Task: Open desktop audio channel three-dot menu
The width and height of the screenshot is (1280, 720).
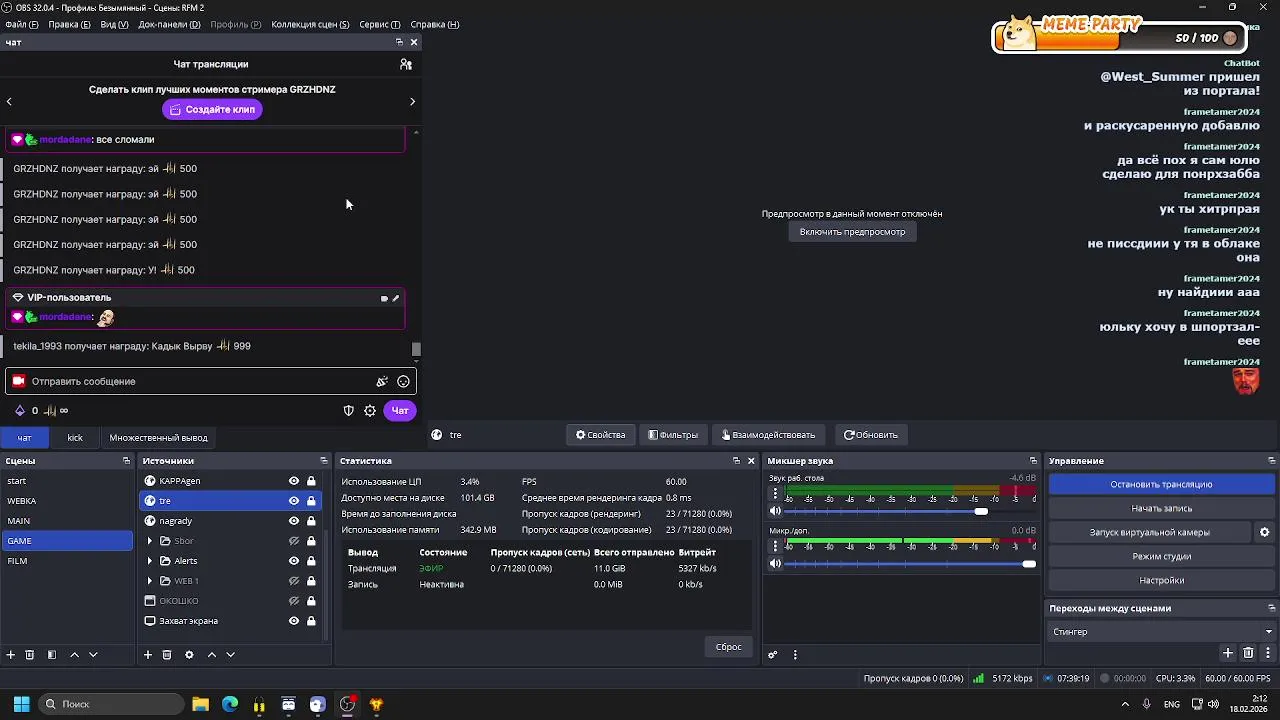Action: tap(775, 492)
